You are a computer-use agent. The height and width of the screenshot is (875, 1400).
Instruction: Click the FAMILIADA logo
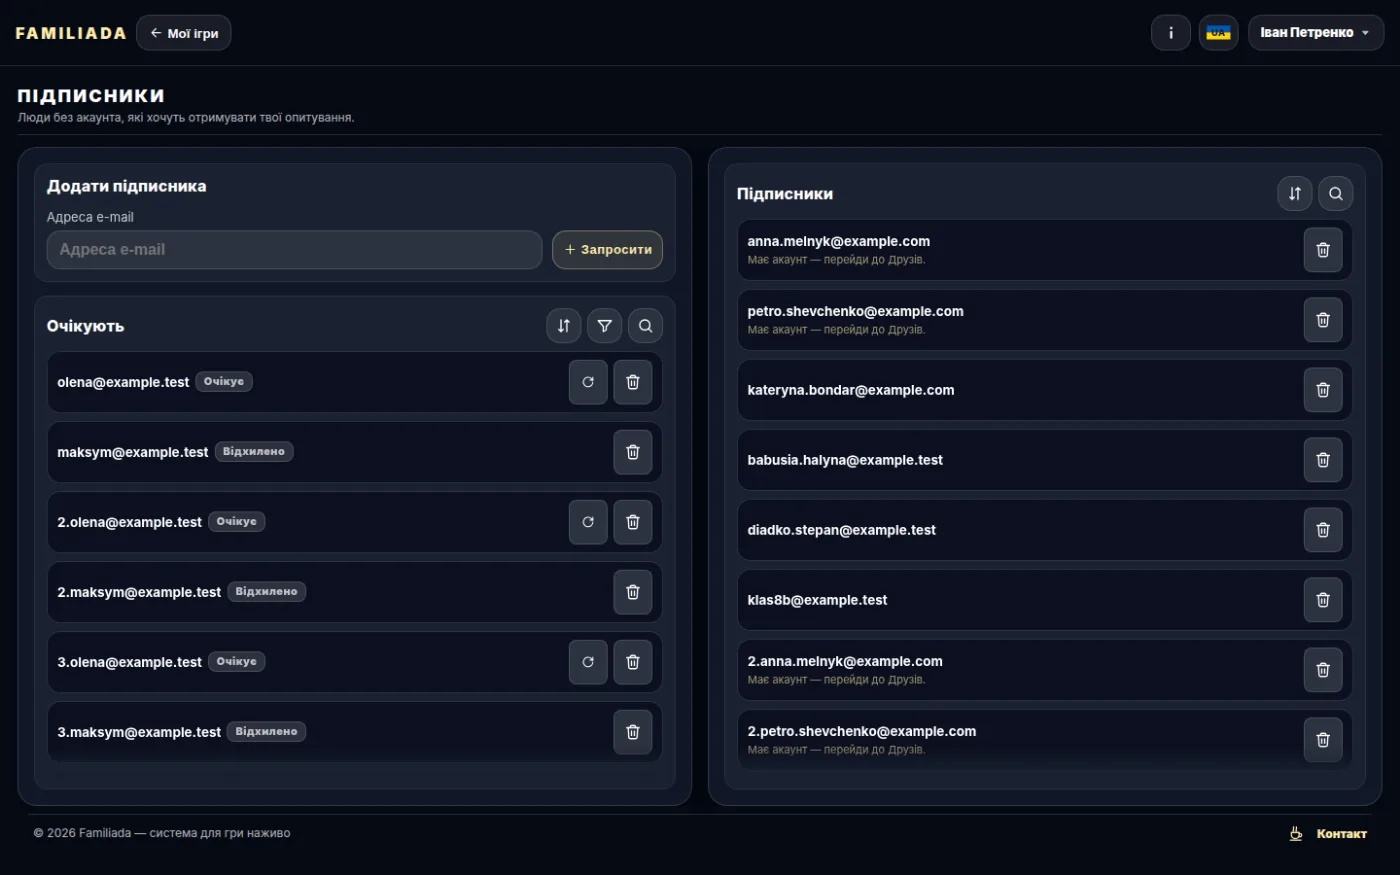tap(71, 33)
